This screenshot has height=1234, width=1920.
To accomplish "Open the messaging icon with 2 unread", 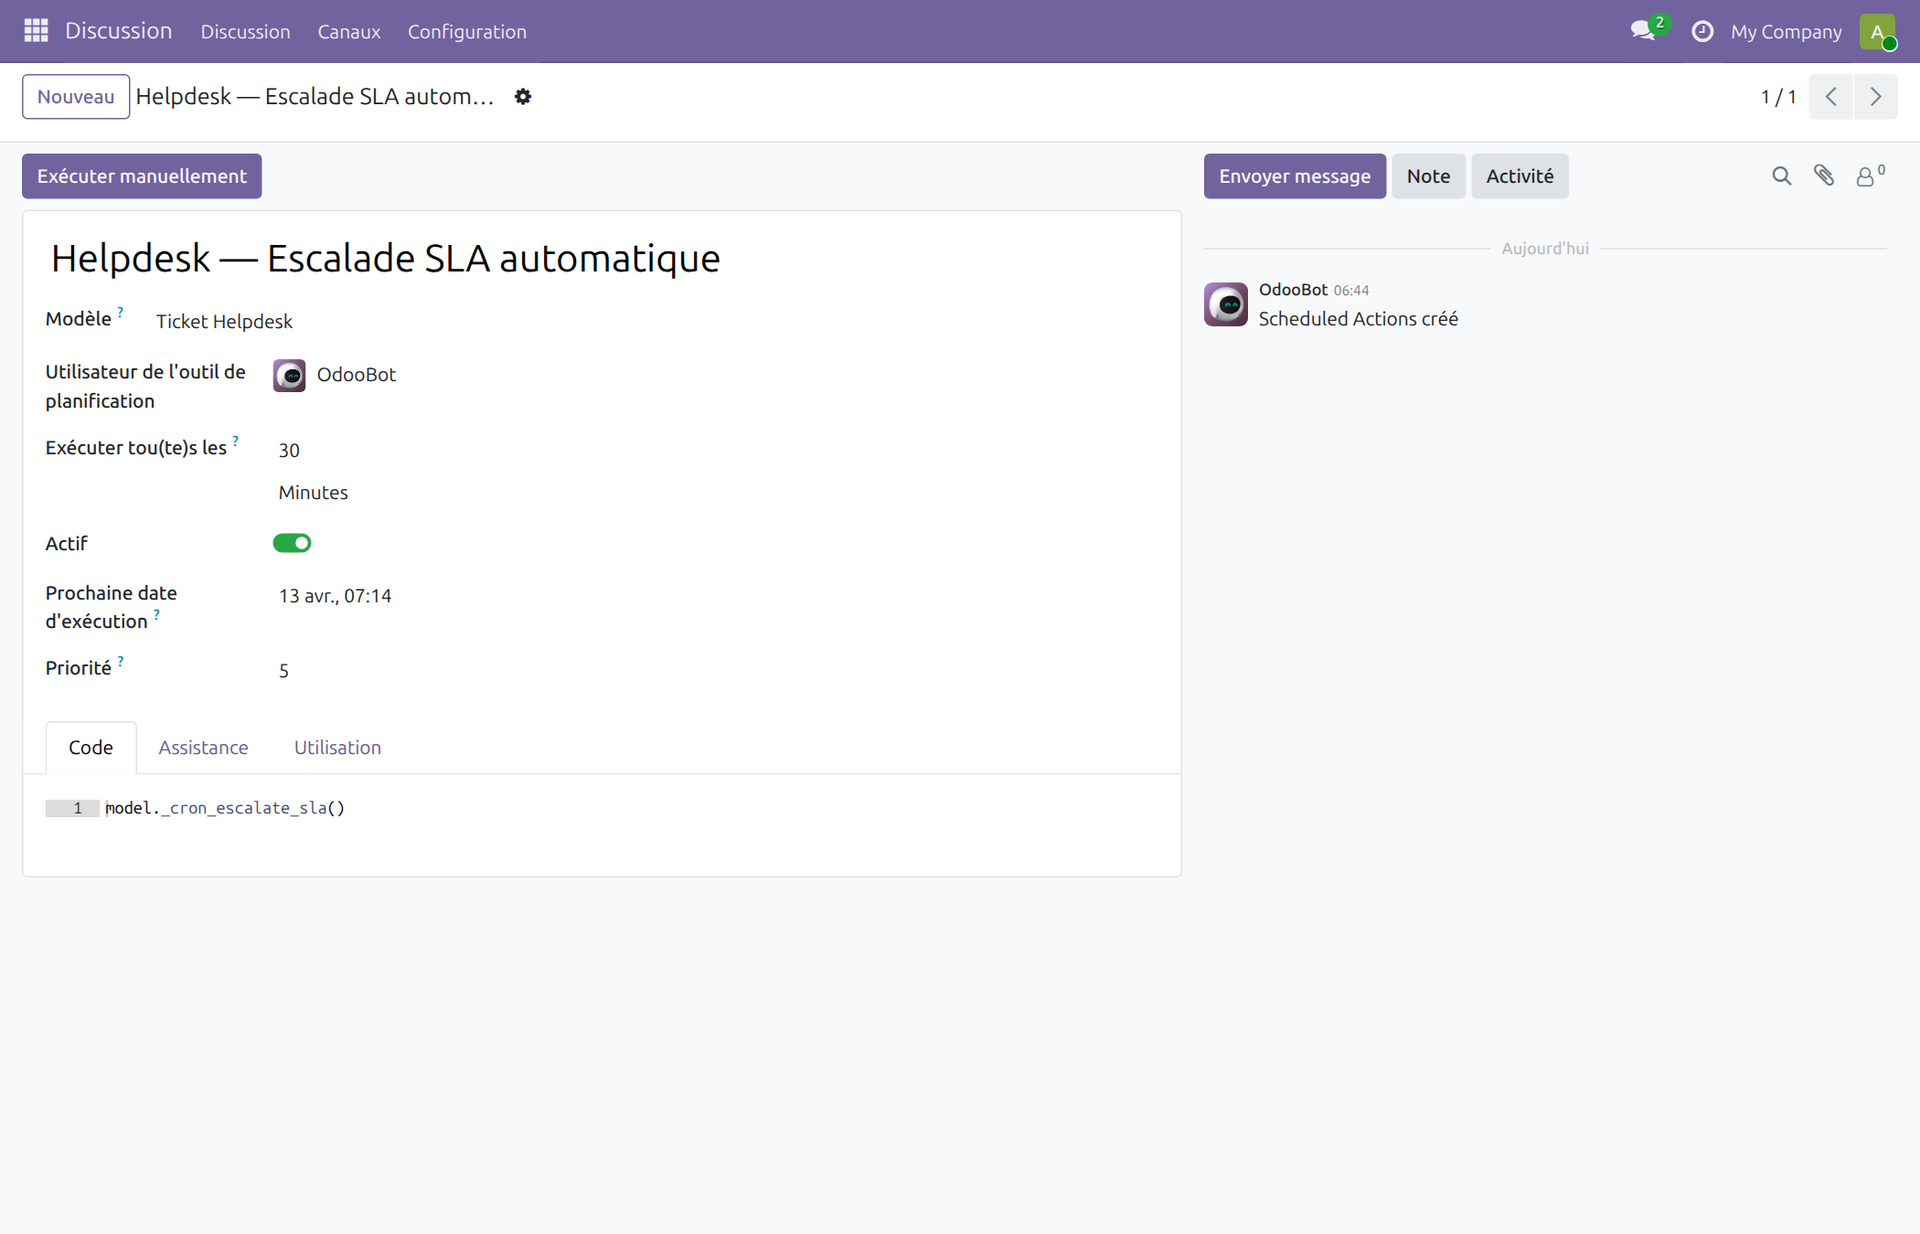I will click(1643, 31).
